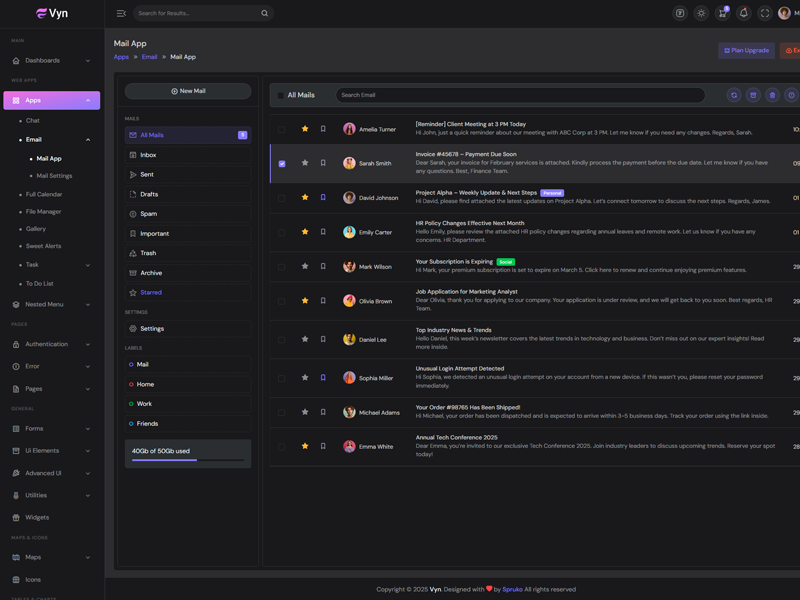Image resolution: width=800 pixels, height=600 pixels.
Task: Open the notifications bell
Action: click(x=743, y=13)
